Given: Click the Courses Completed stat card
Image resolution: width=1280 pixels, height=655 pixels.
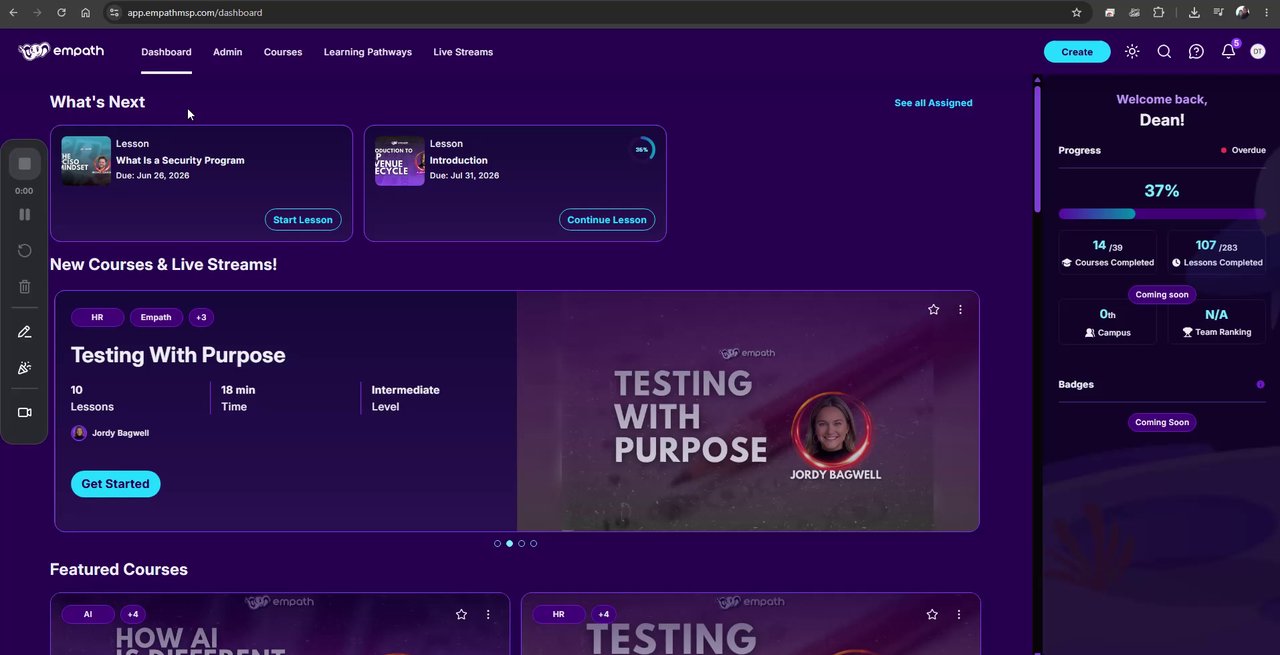Looking at the screenshot, I should [x=1107, y=253].
